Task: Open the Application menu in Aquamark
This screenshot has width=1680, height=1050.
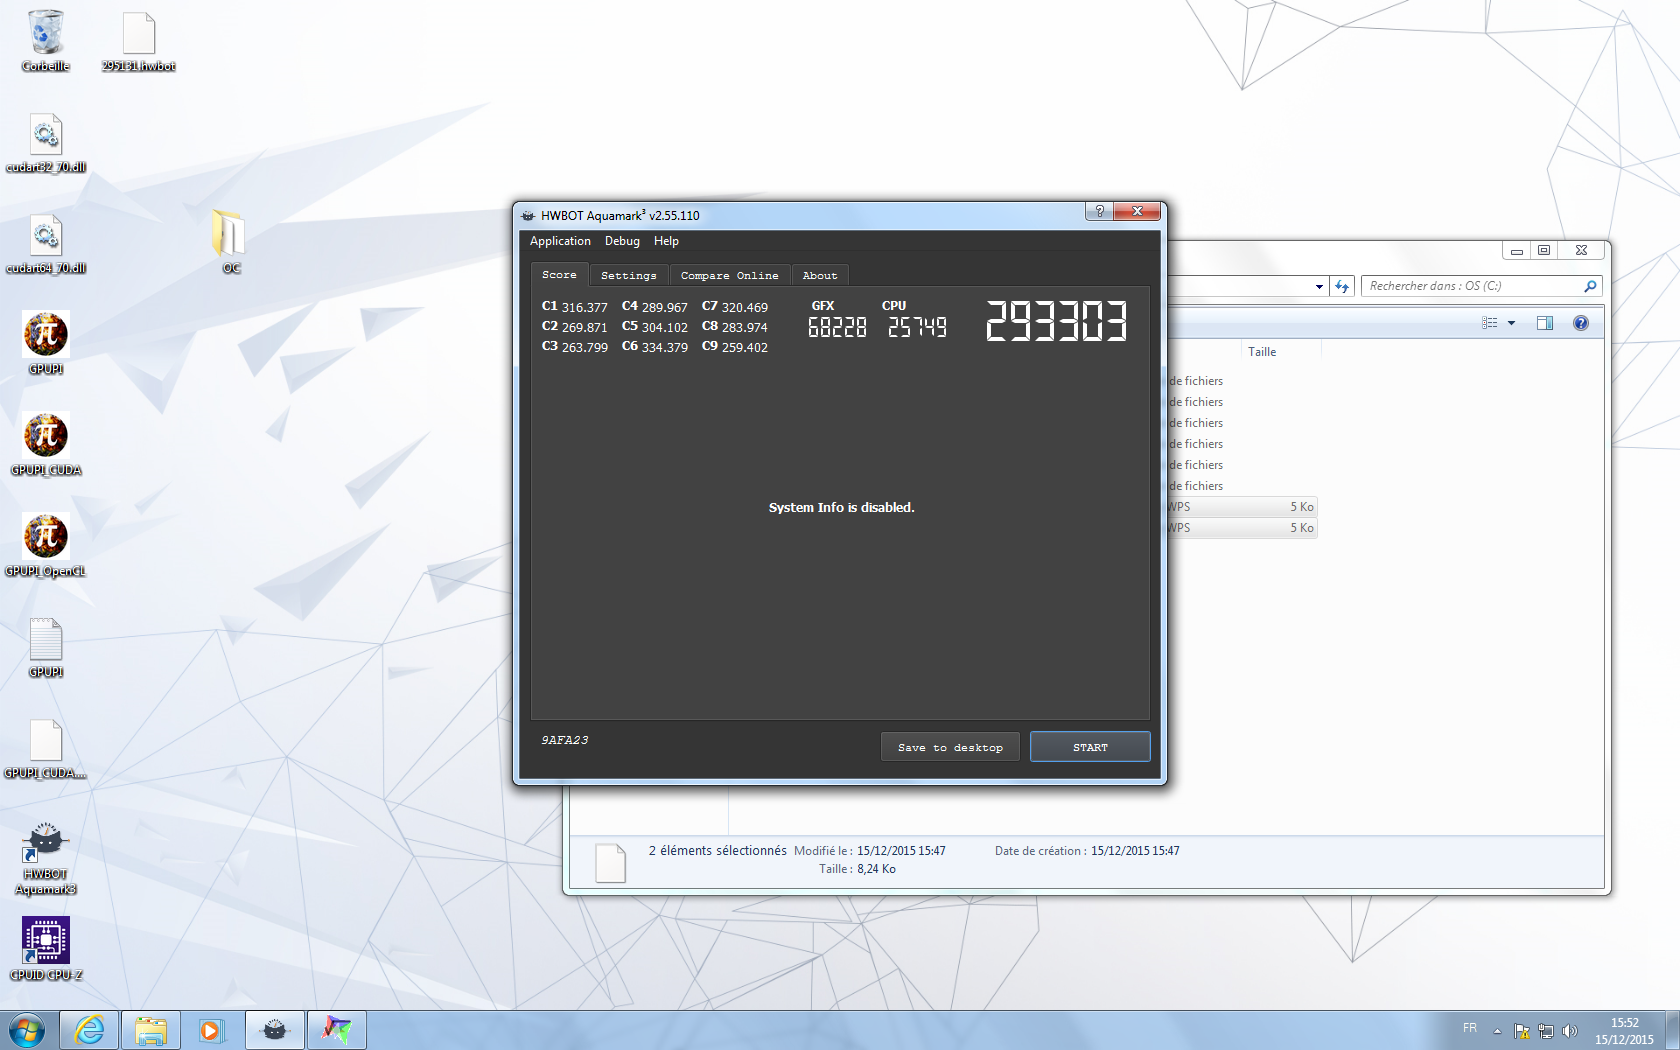Action: [560, 241]
